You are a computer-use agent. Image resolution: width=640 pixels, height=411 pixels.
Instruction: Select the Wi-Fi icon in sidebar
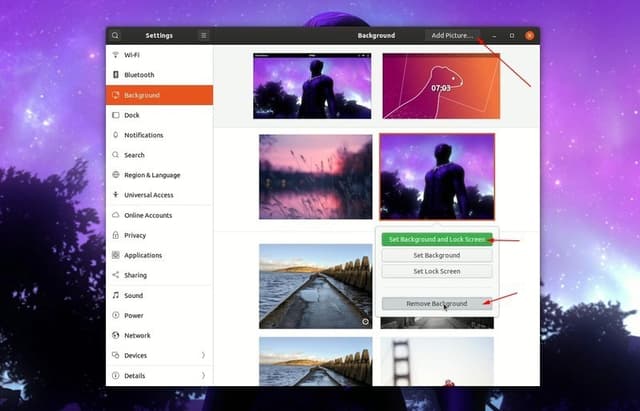click(x=116, y=55)
